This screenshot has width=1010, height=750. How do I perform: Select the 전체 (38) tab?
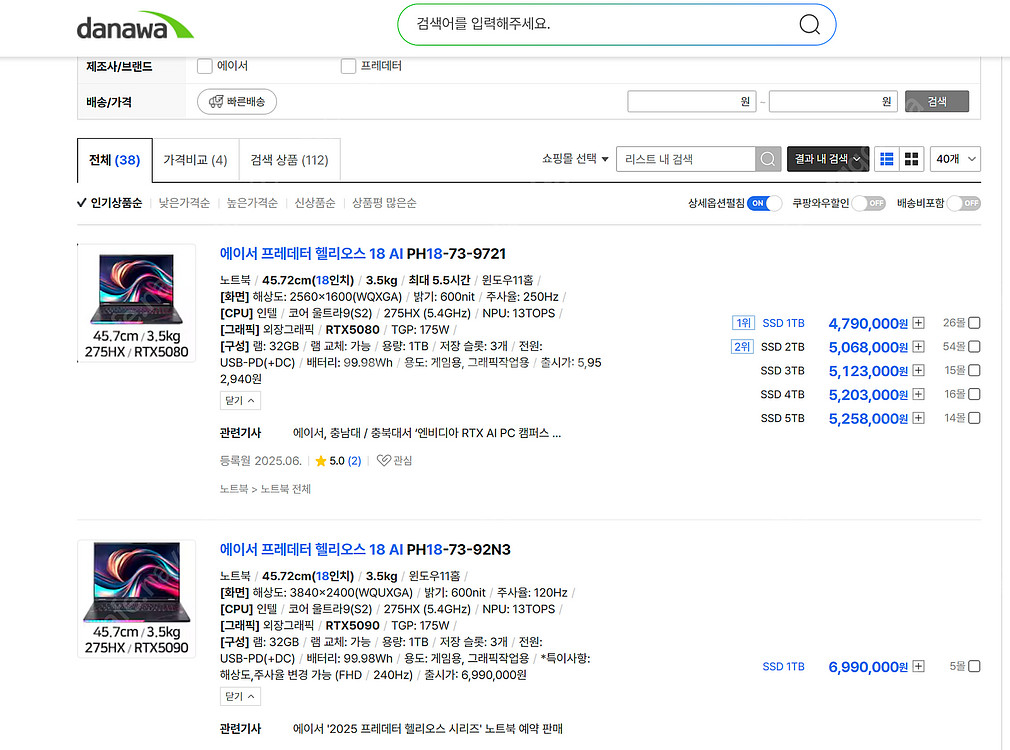tap(115, 160)
